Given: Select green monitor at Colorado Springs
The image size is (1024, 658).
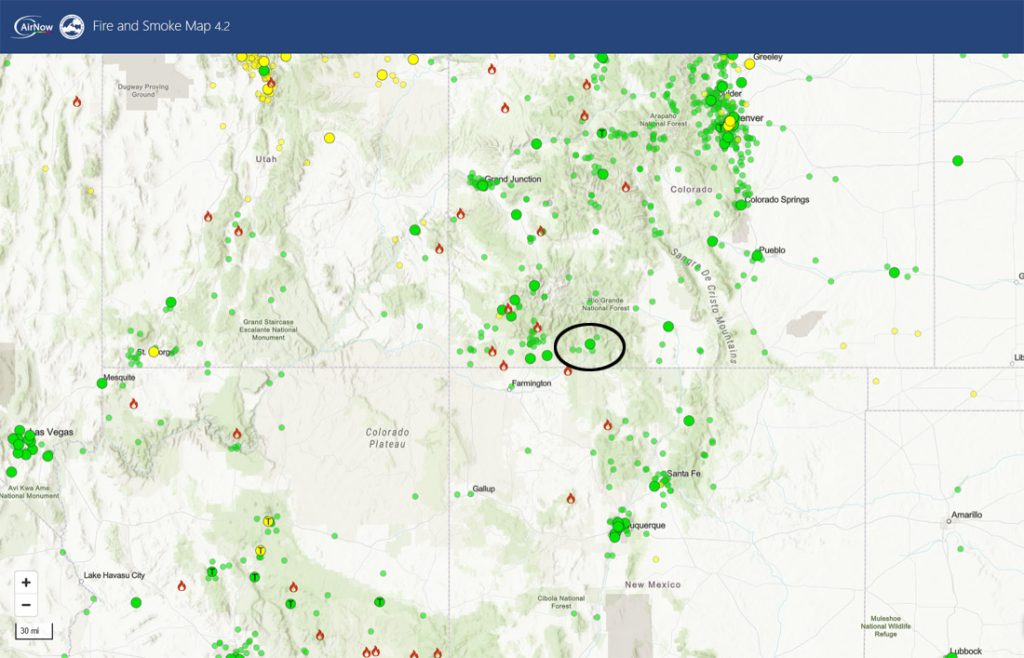Looking at the screenshot, I should click(741, 204).
